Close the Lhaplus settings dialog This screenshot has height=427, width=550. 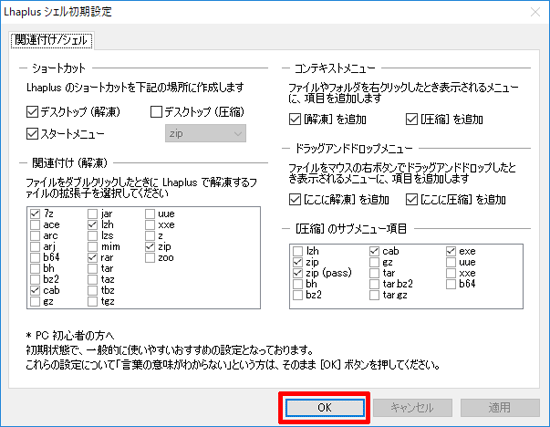click(535, 12)
